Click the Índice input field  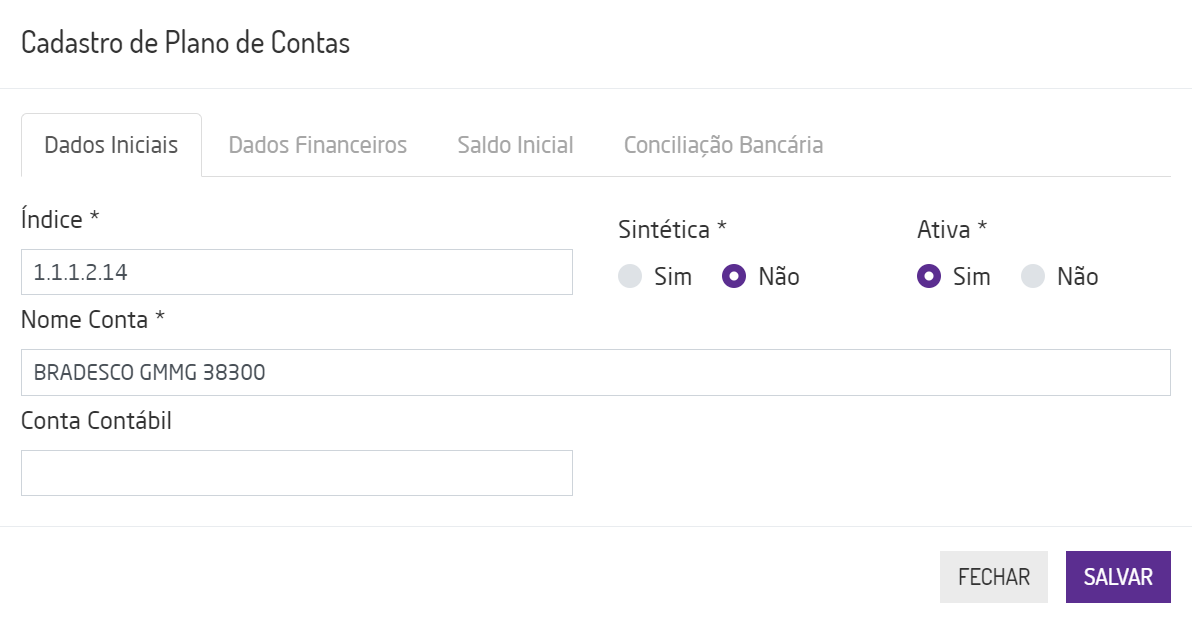(x=296, y=272)
